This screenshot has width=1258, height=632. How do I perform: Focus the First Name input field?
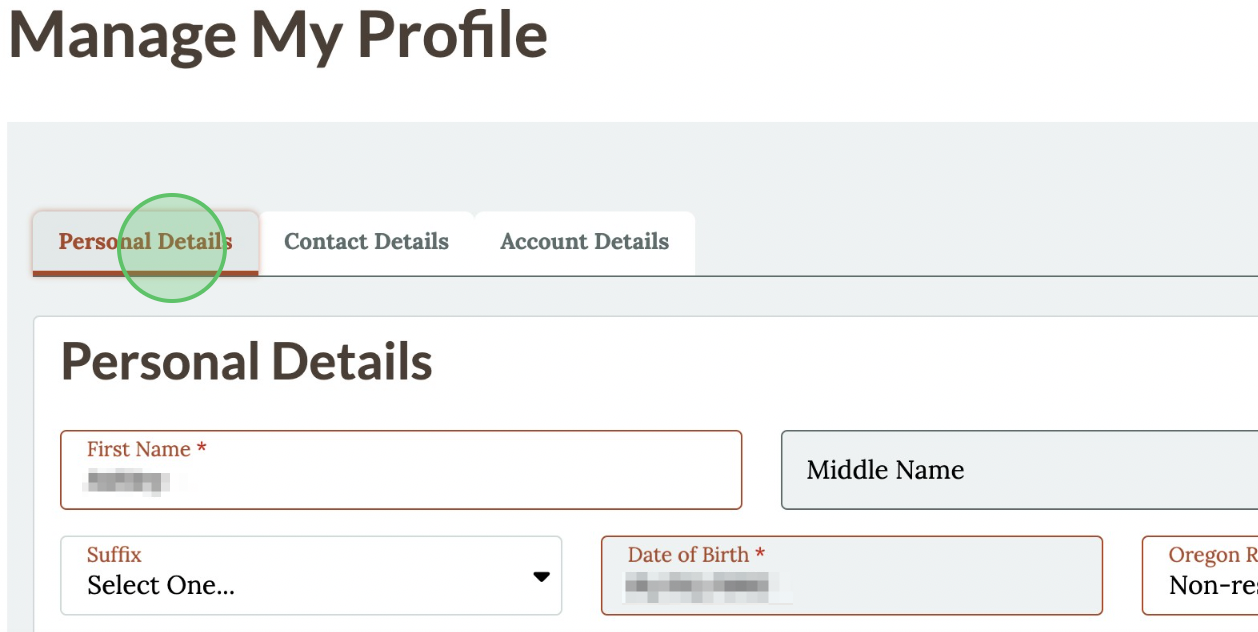pos(401,470)
